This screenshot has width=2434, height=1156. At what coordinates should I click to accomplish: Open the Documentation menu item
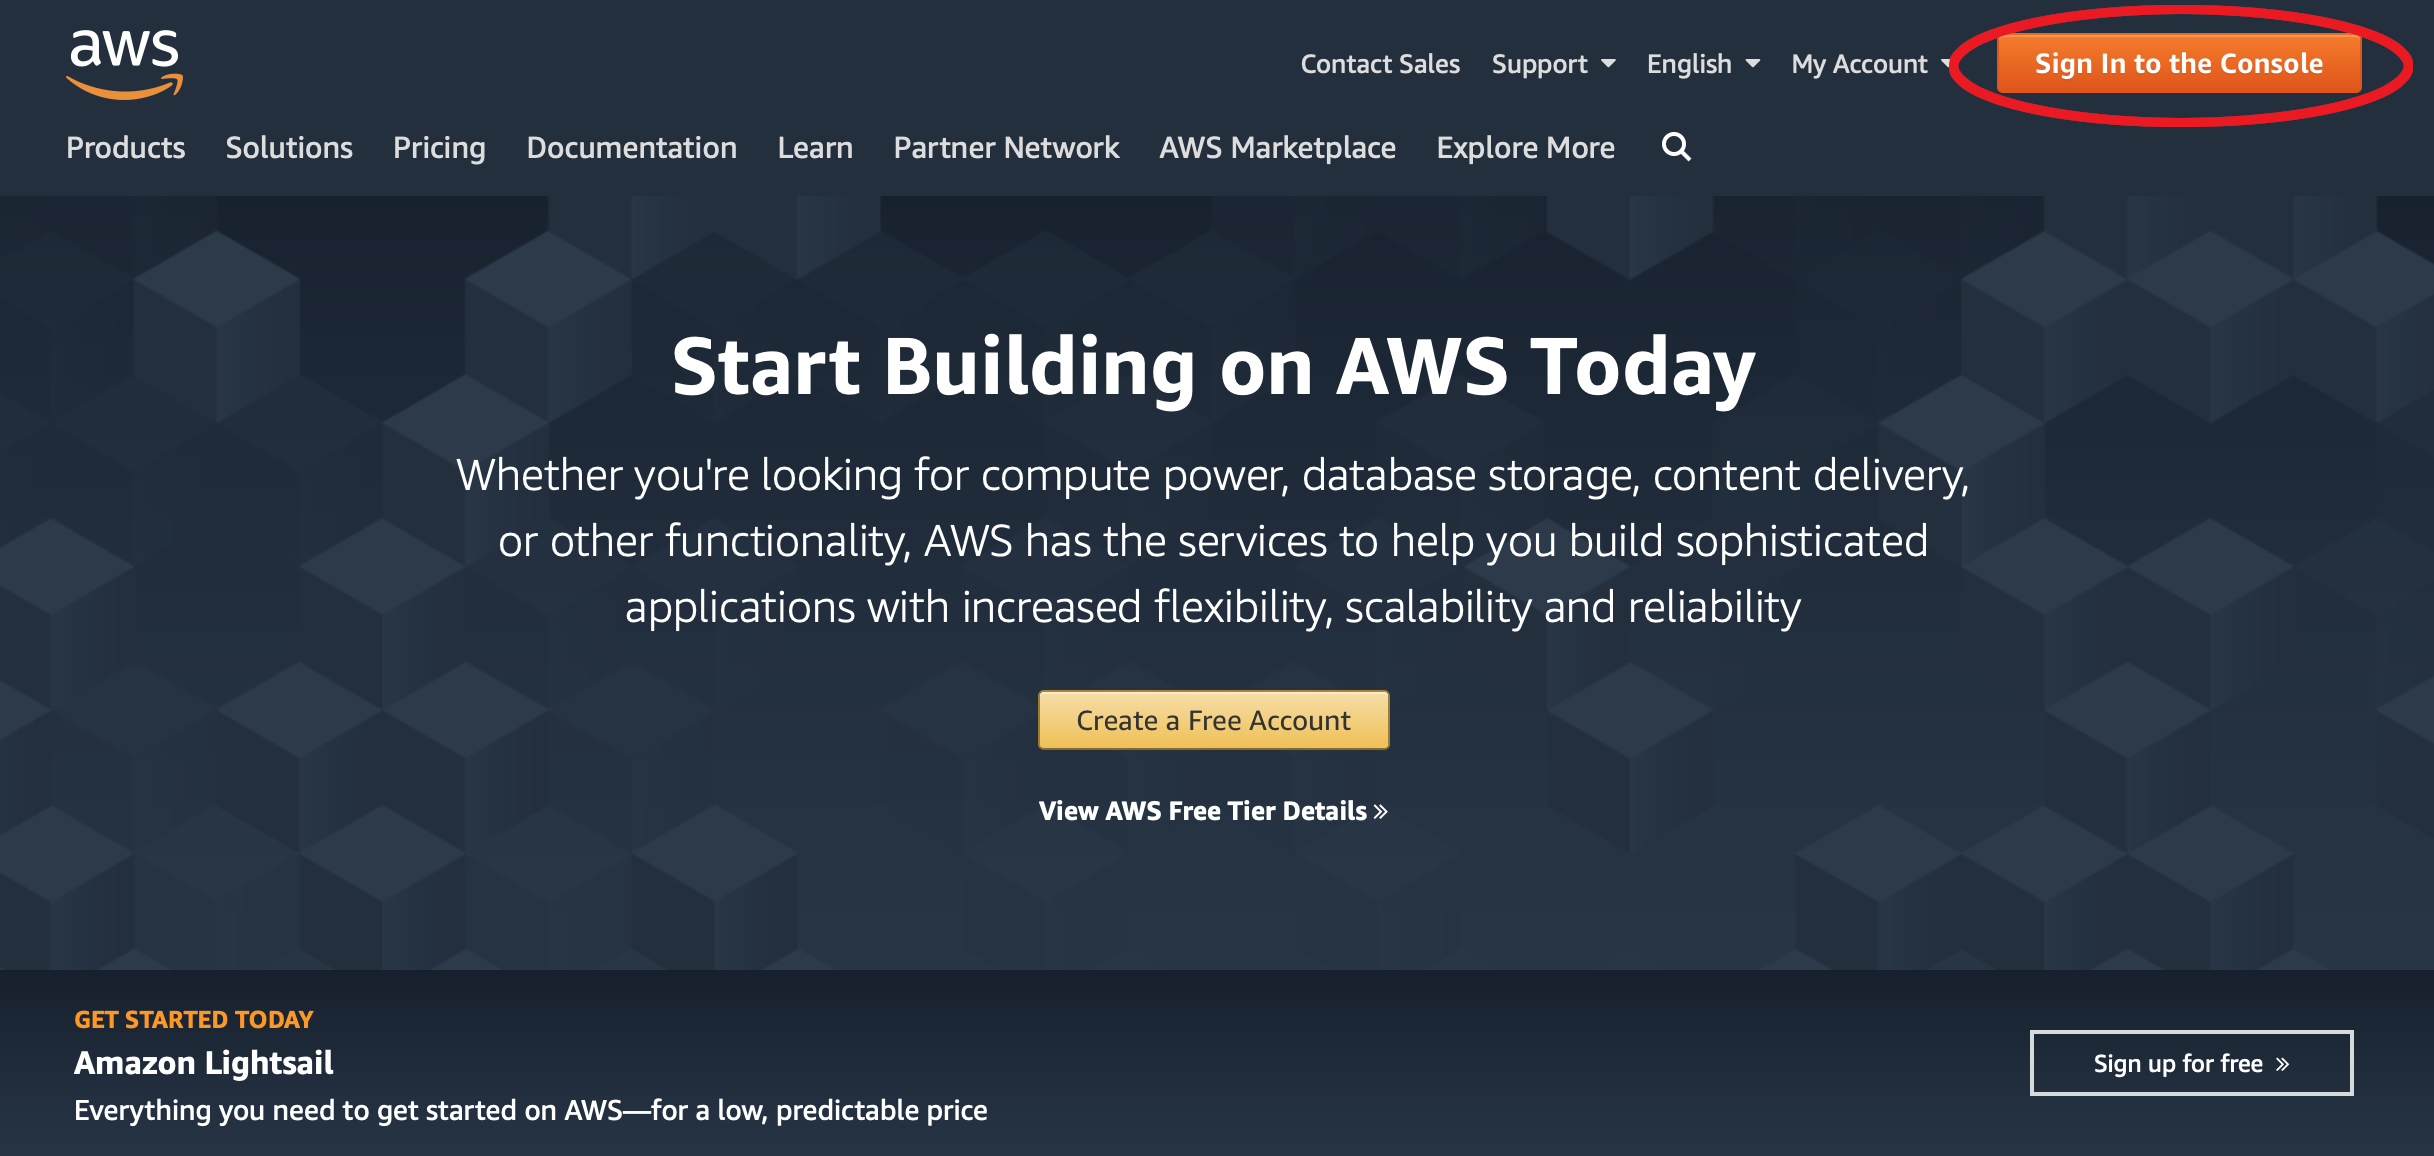[632, 148]
